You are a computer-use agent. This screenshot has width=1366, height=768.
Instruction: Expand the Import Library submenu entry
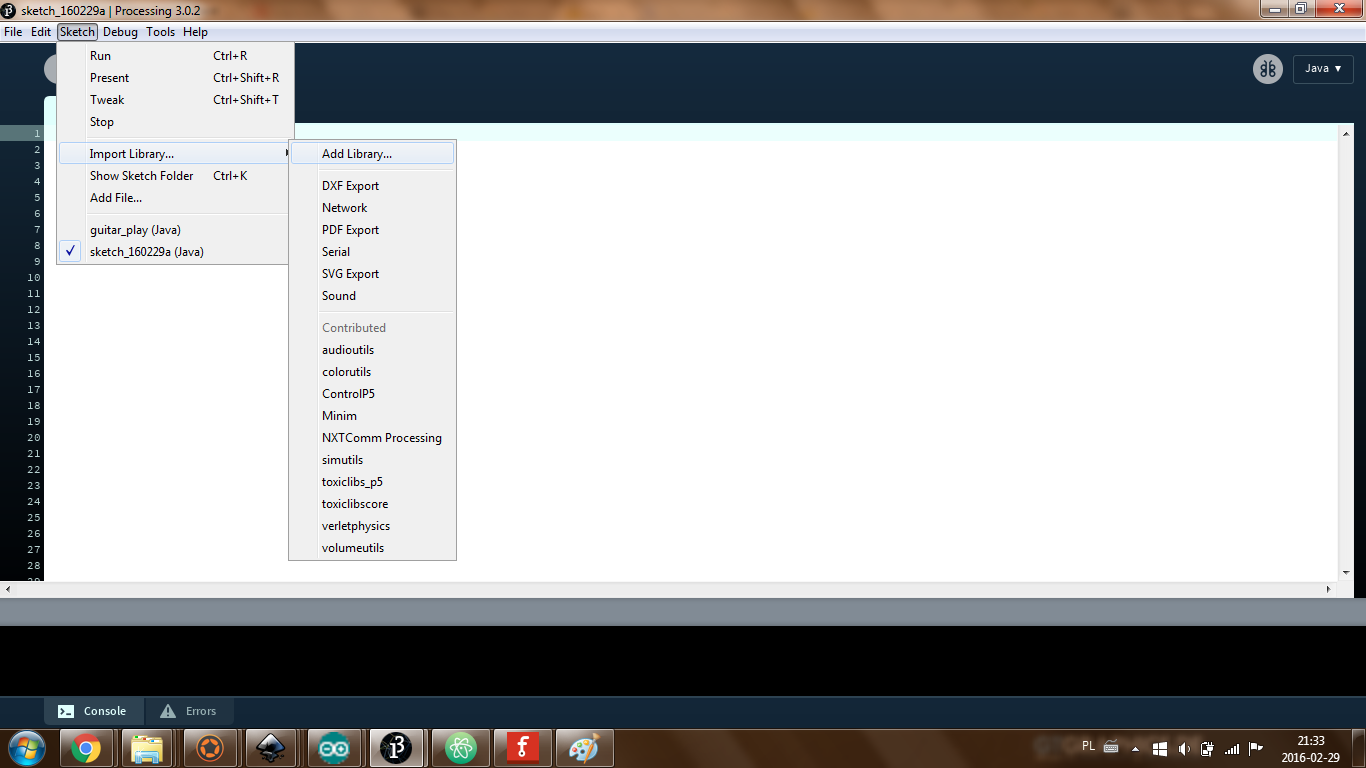[x=175, y=154]
